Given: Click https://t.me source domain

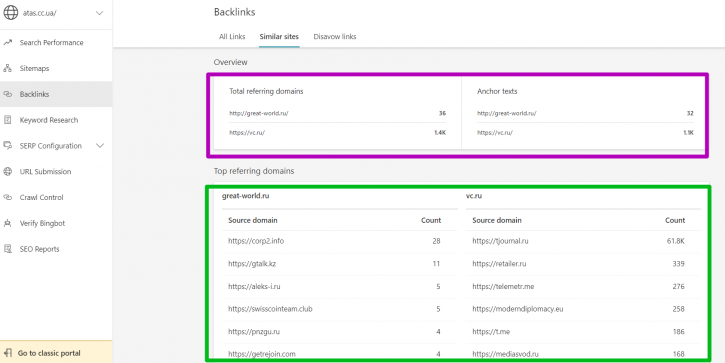Looking at the screenshot, I should pos(491,332).
